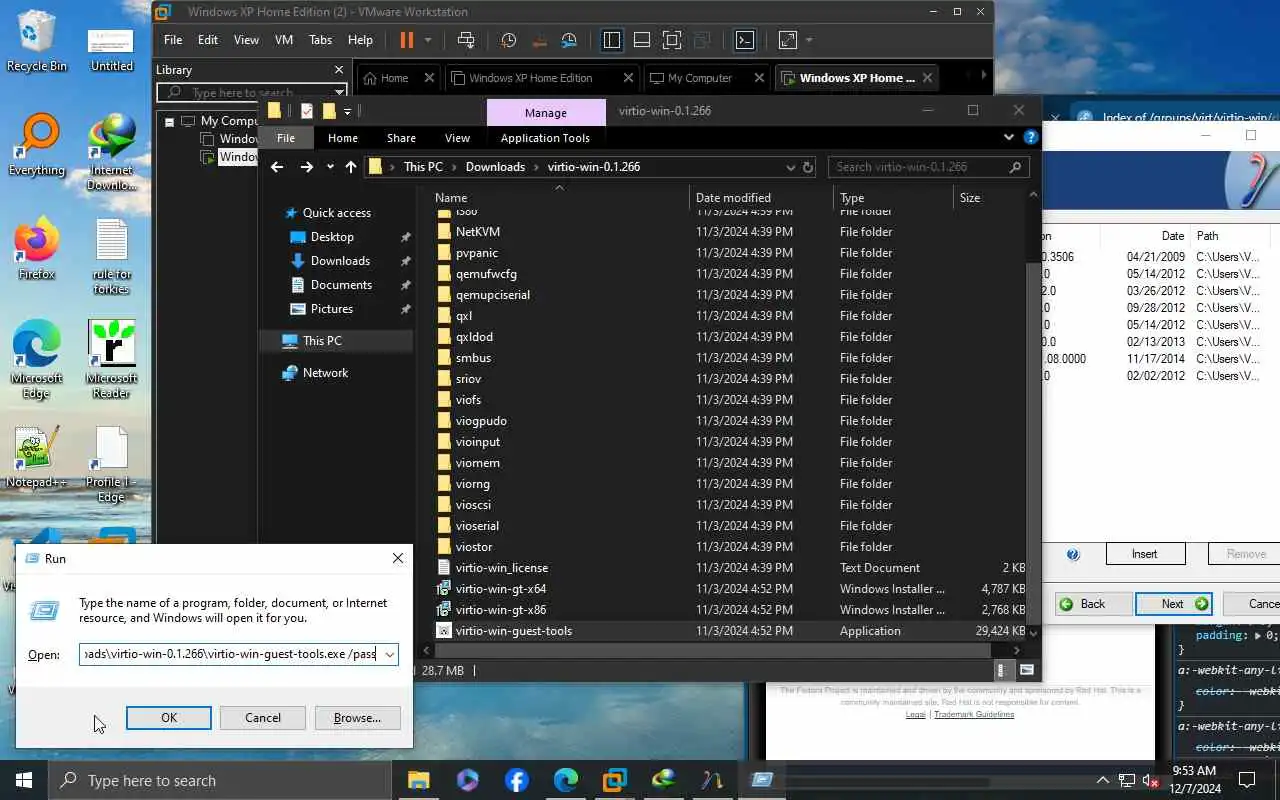Select Quick access in navigation pane
Viewport: 1280px width, 800px height.
click(x=336, y=213)
